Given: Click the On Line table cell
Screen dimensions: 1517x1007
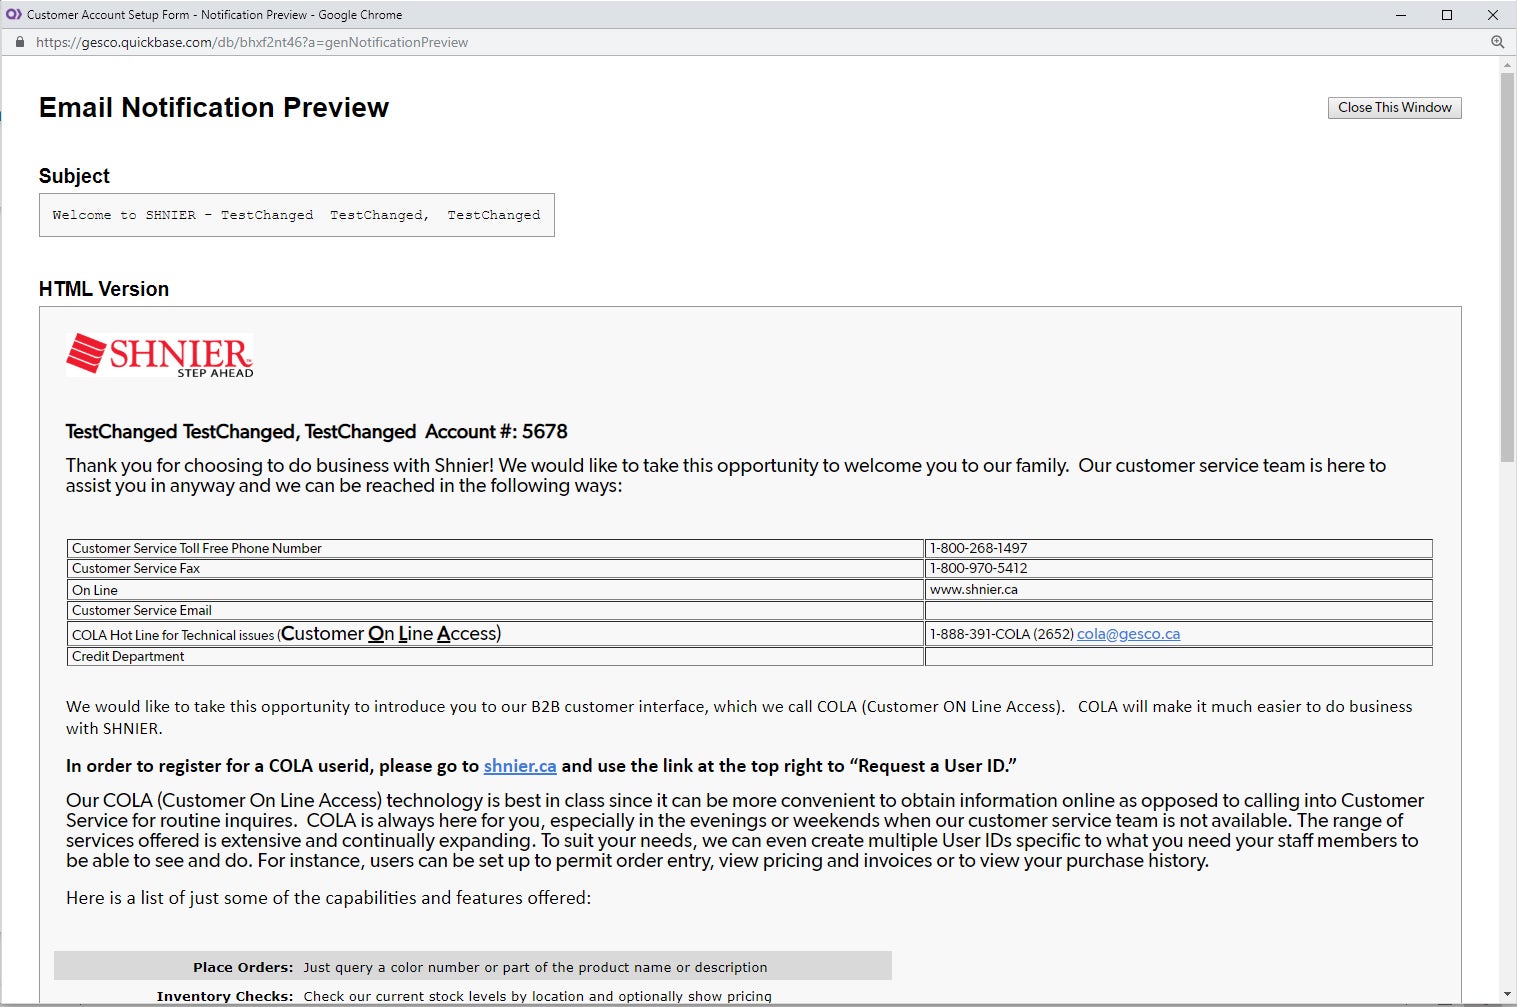Looking at the screenshot, I should 495,590.
